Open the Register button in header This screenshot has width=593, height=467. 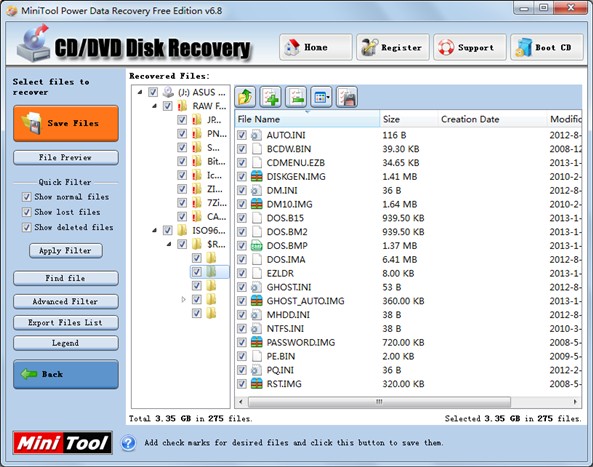pyautogui.click(x=393, y=47)
